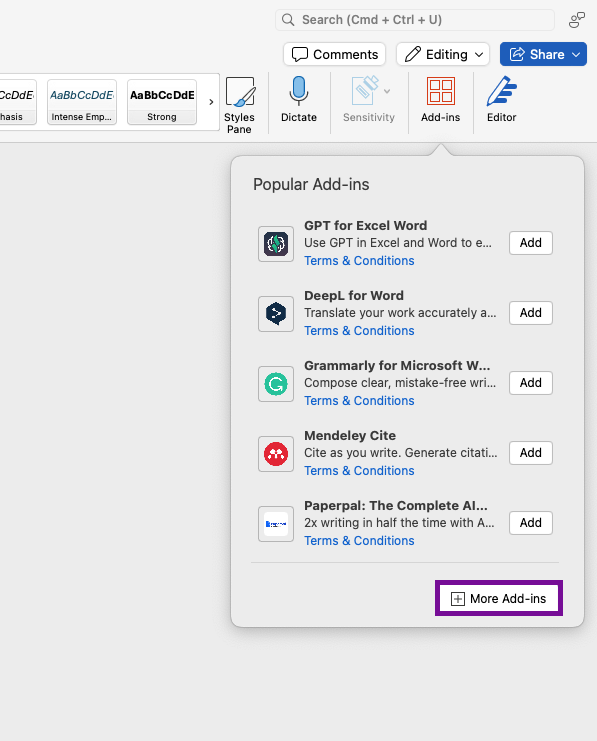Click the '2x writing in half the time' description
Image resolution: width=597 pixels, height=741 pixels.
399,523
